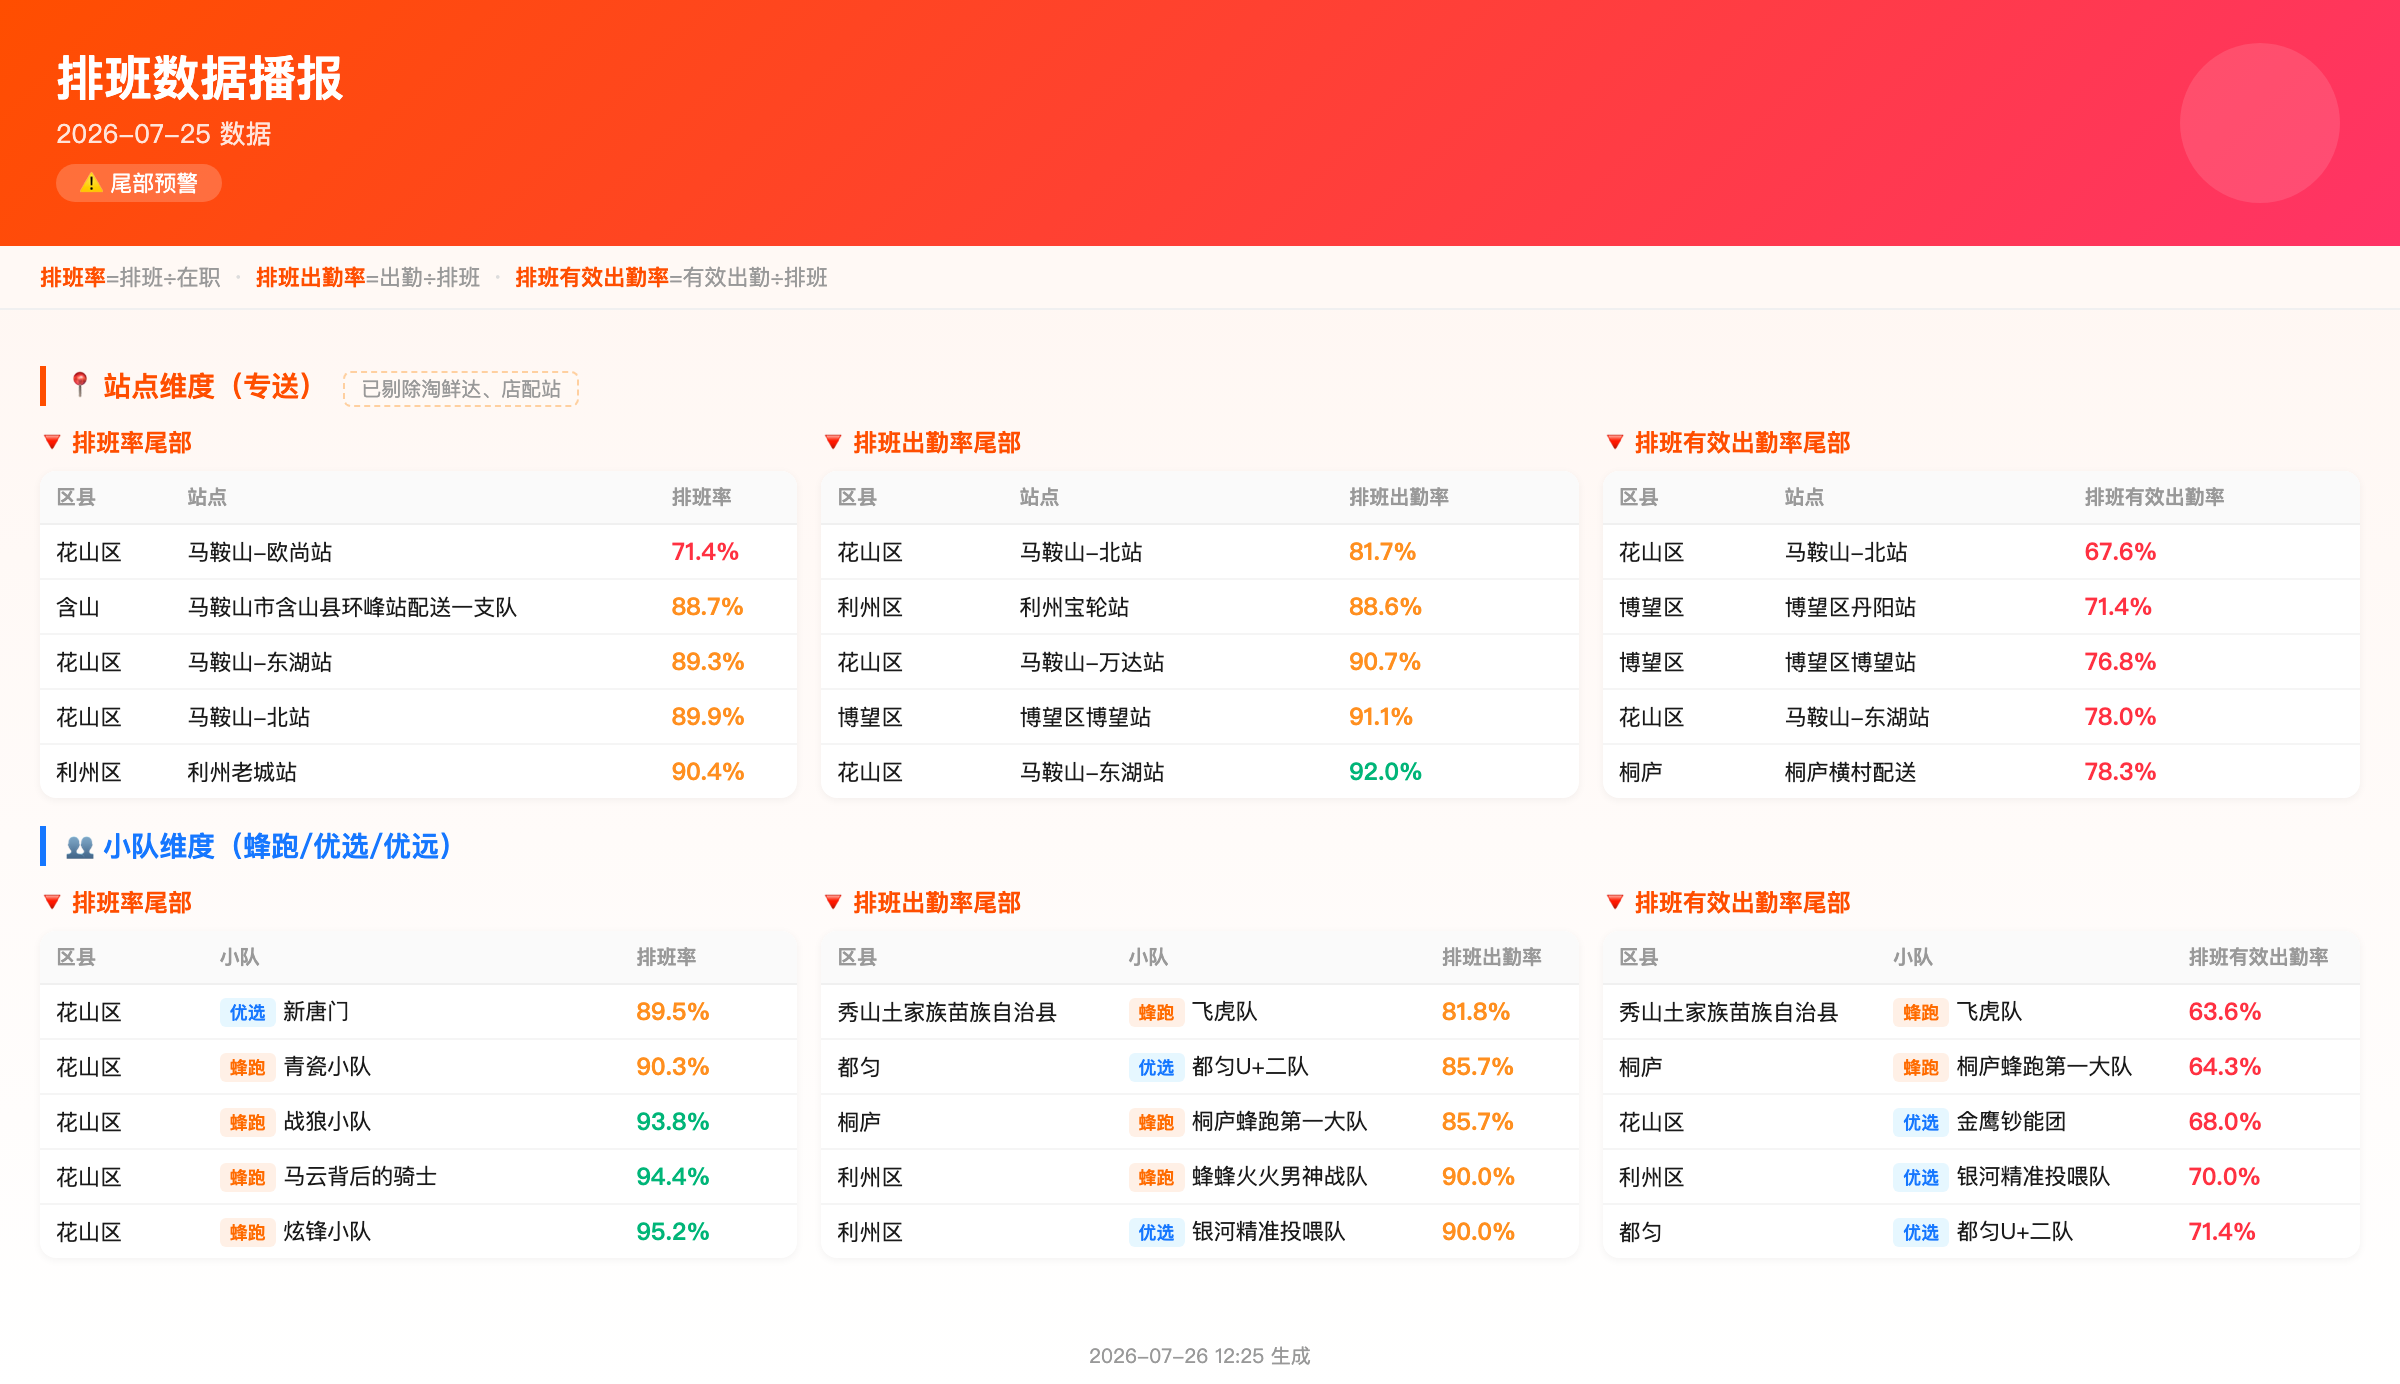The image size is (2400, 1384).
Task: Click the 81.8% value for 飞虎队
Action: click(1475, 1012)
